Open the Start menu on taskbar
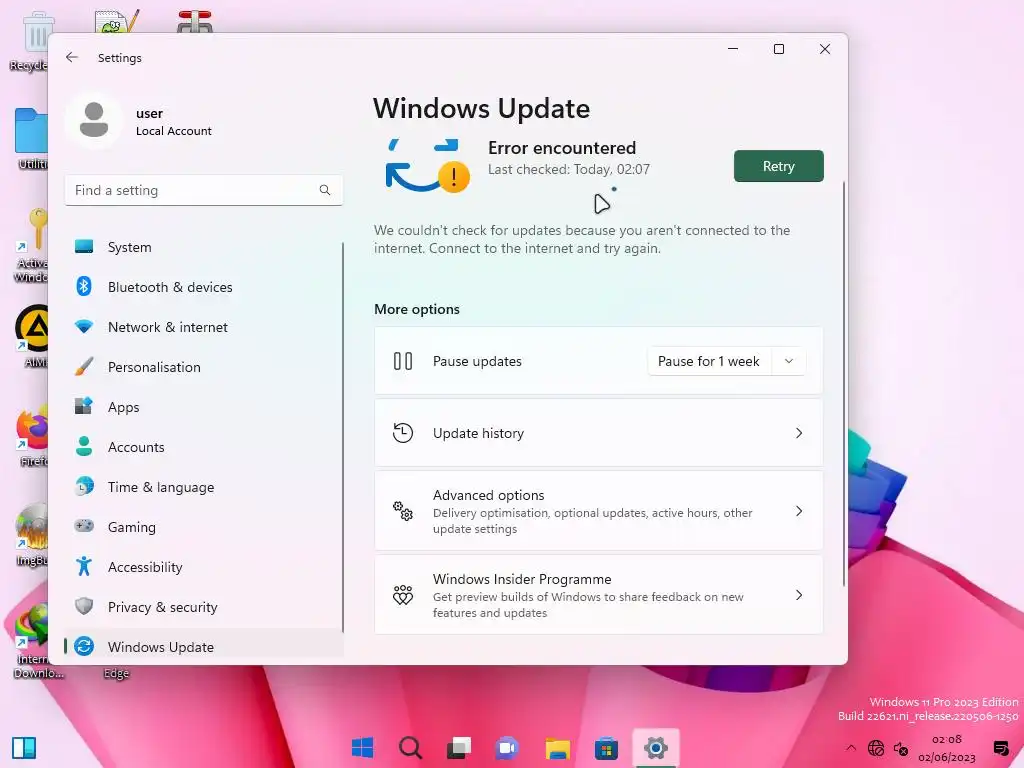 (x=362, y=747)
